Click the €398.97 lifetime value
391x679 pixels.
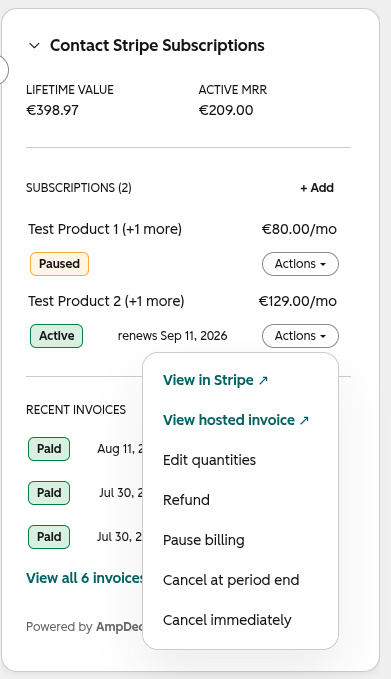click(52, 110)
